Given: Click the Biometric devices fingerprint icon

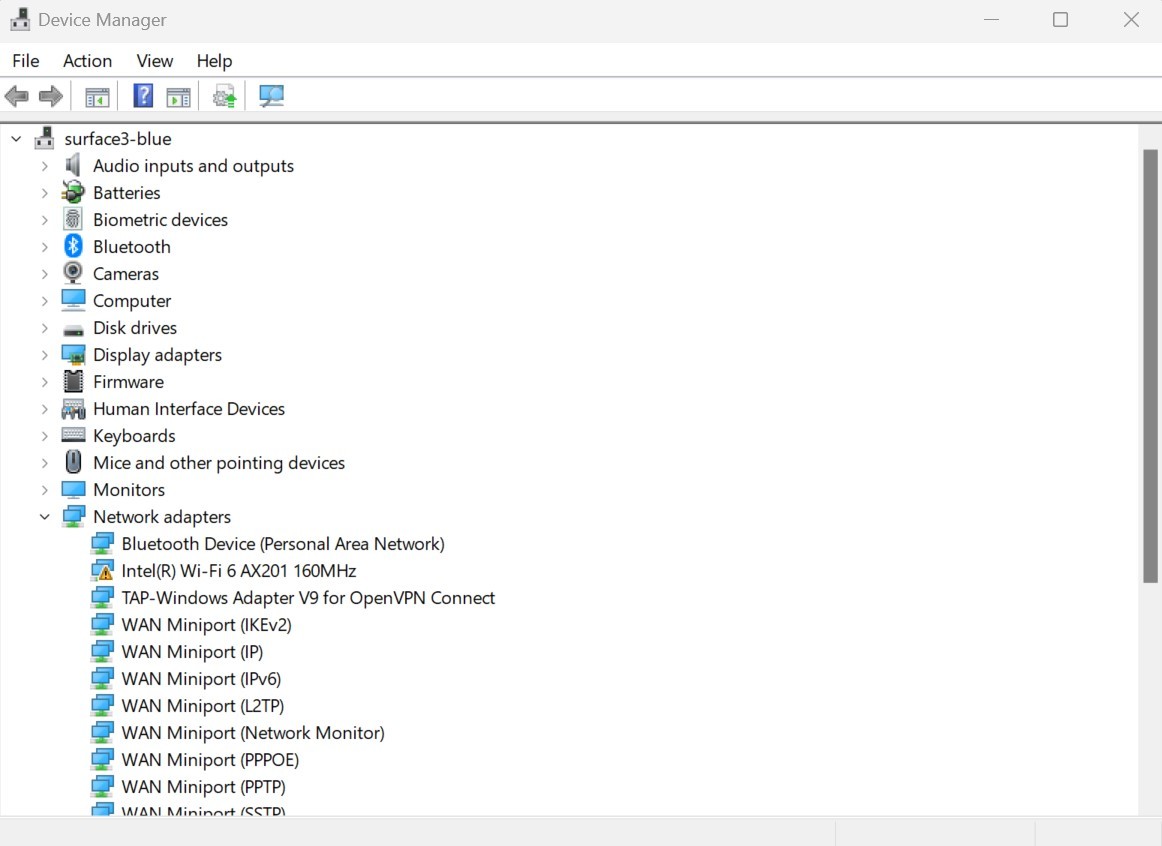Looking at the screenshot, I should (73, 219).
